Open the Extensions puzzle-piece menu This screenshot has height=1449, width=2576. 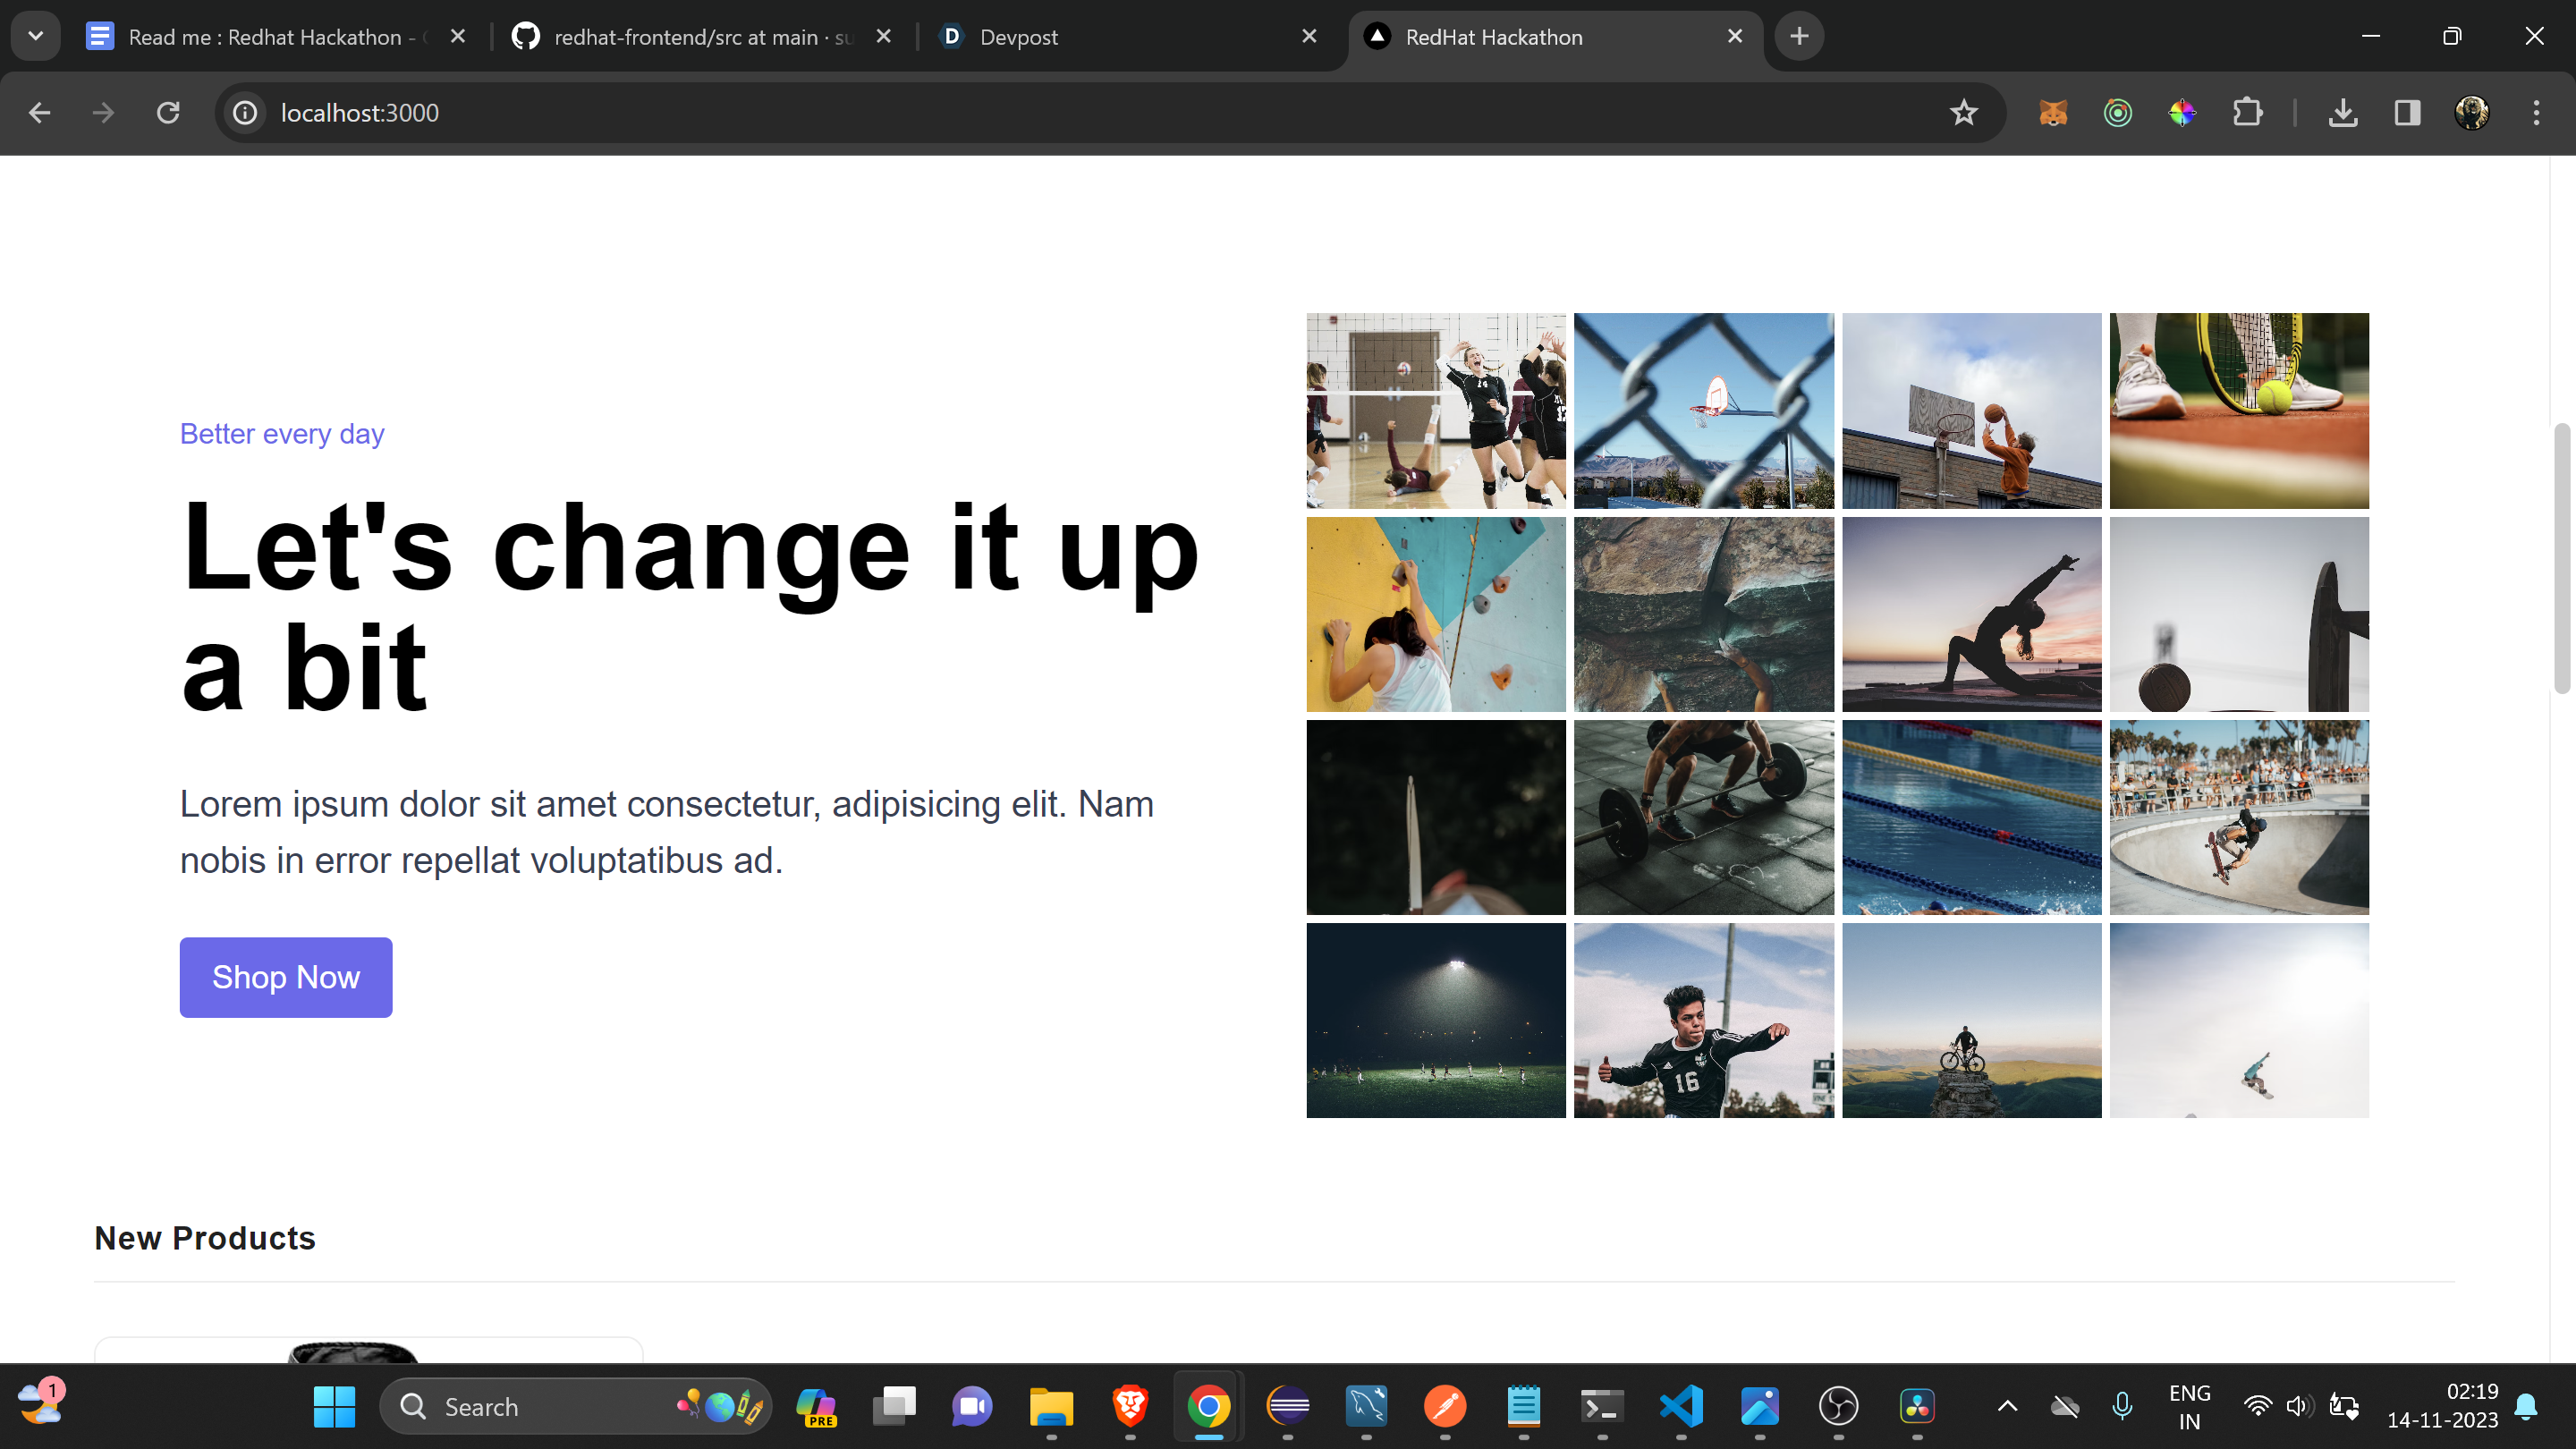[2247, 113]
